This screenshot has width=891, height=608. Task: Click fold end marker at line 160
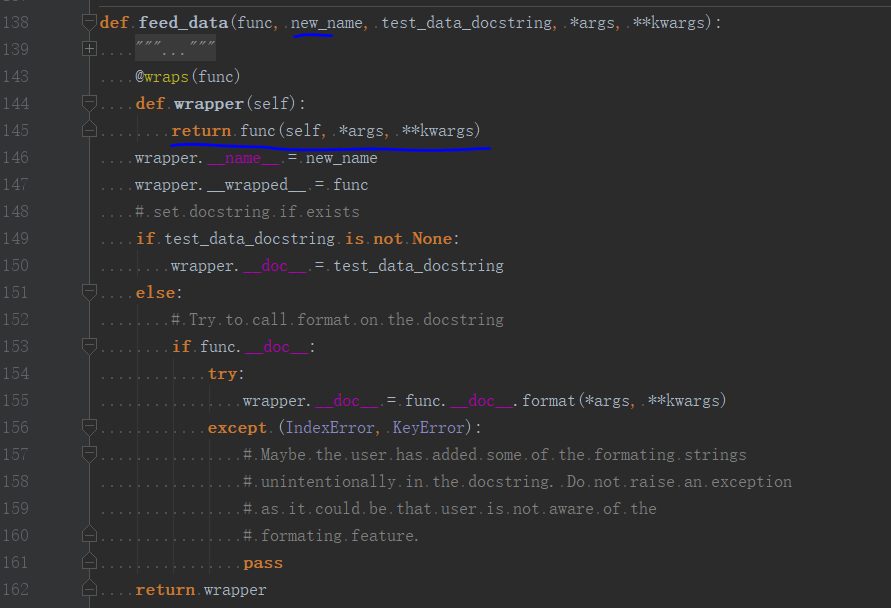pos(89,535)
